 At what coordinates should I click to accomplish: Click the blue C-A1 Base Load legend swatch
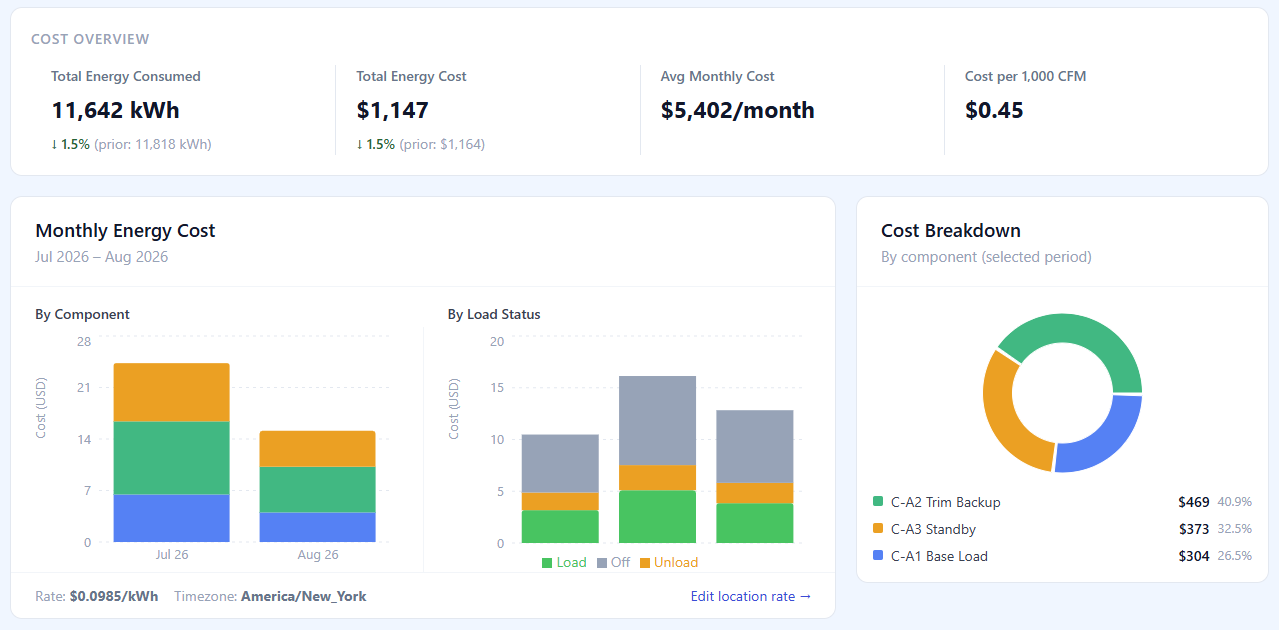[878, 556]
